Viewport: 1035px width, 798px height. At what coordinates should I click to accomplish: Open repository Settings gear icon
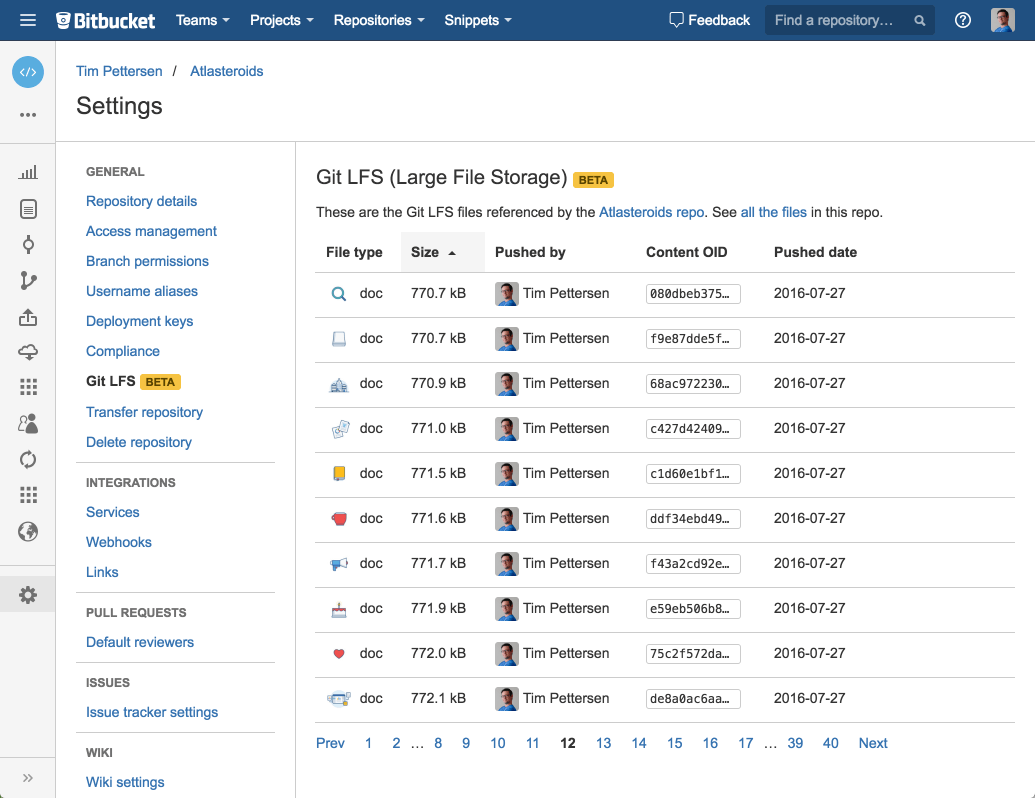pyautogui.click(x=28, y=593)
